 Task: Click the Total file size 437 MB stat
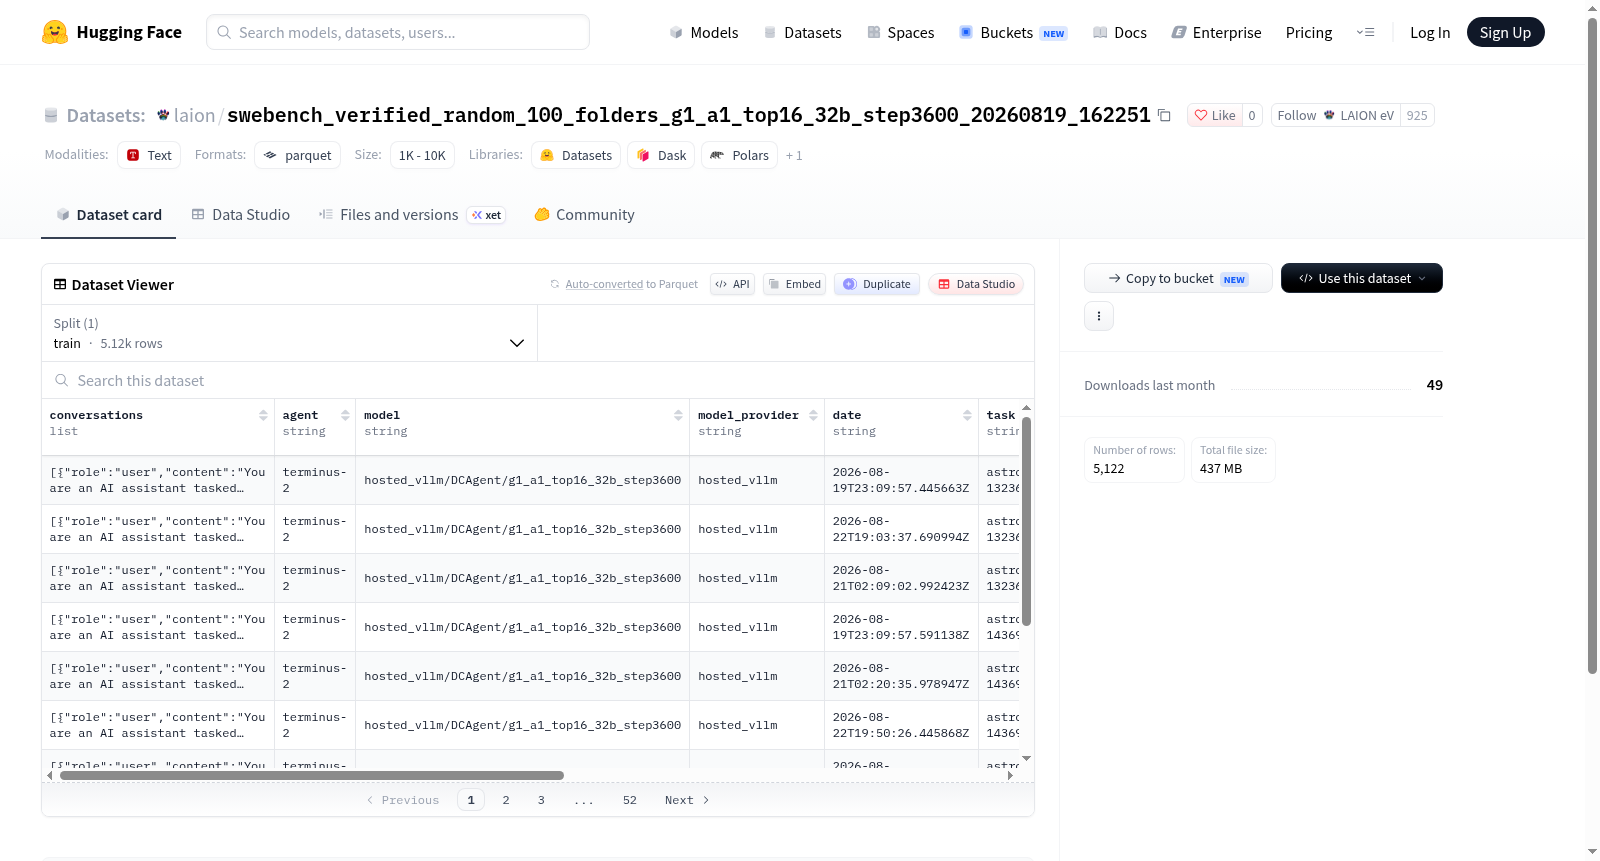pos(1233,460)
